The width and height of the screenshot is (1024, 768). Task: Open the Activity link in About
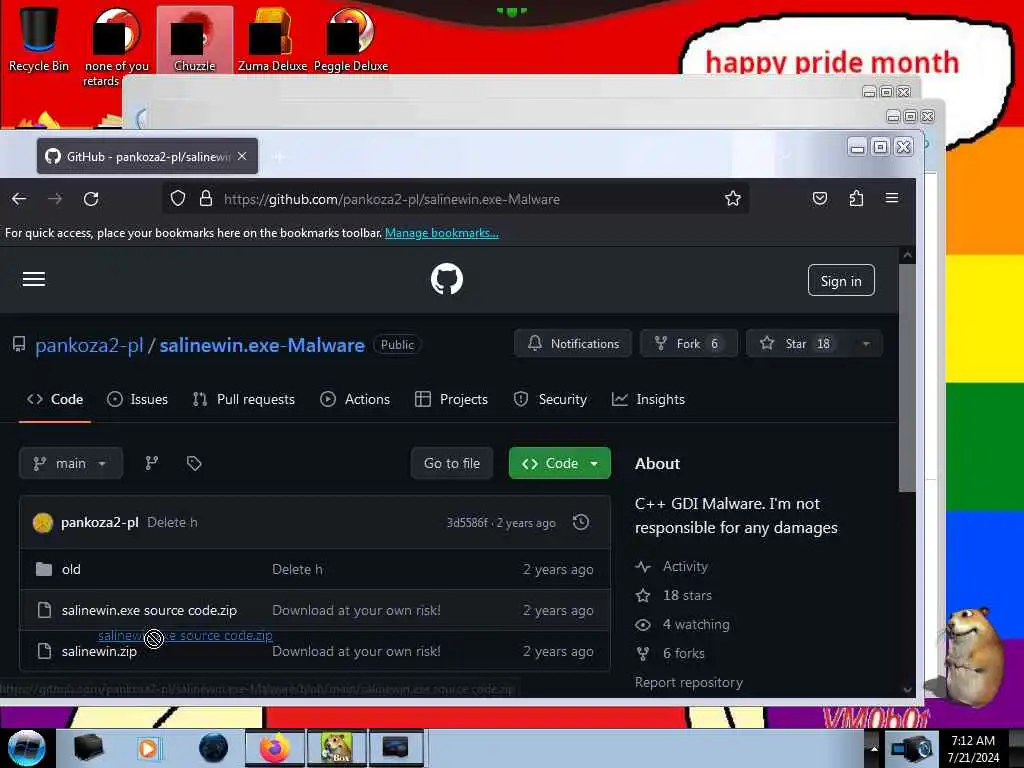(685, 566)
